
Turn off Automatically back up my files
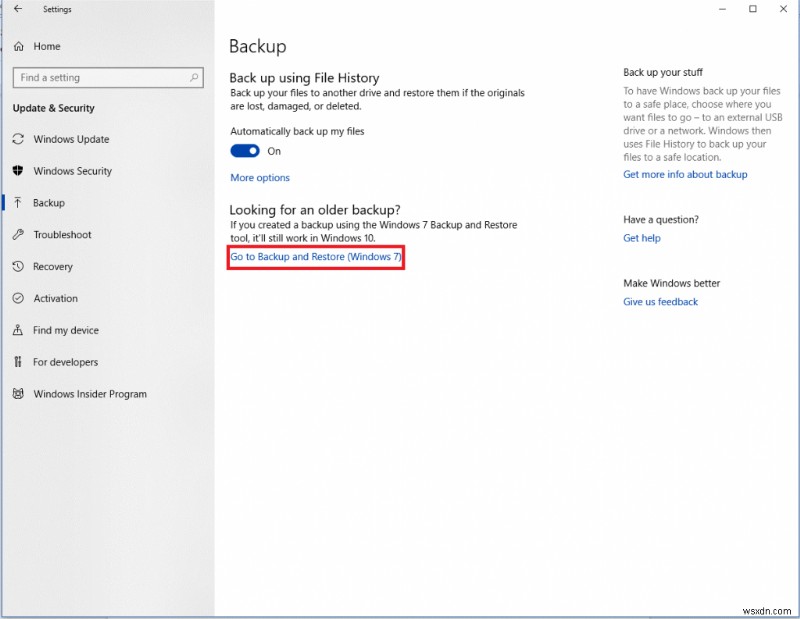(x=243, y=151)
